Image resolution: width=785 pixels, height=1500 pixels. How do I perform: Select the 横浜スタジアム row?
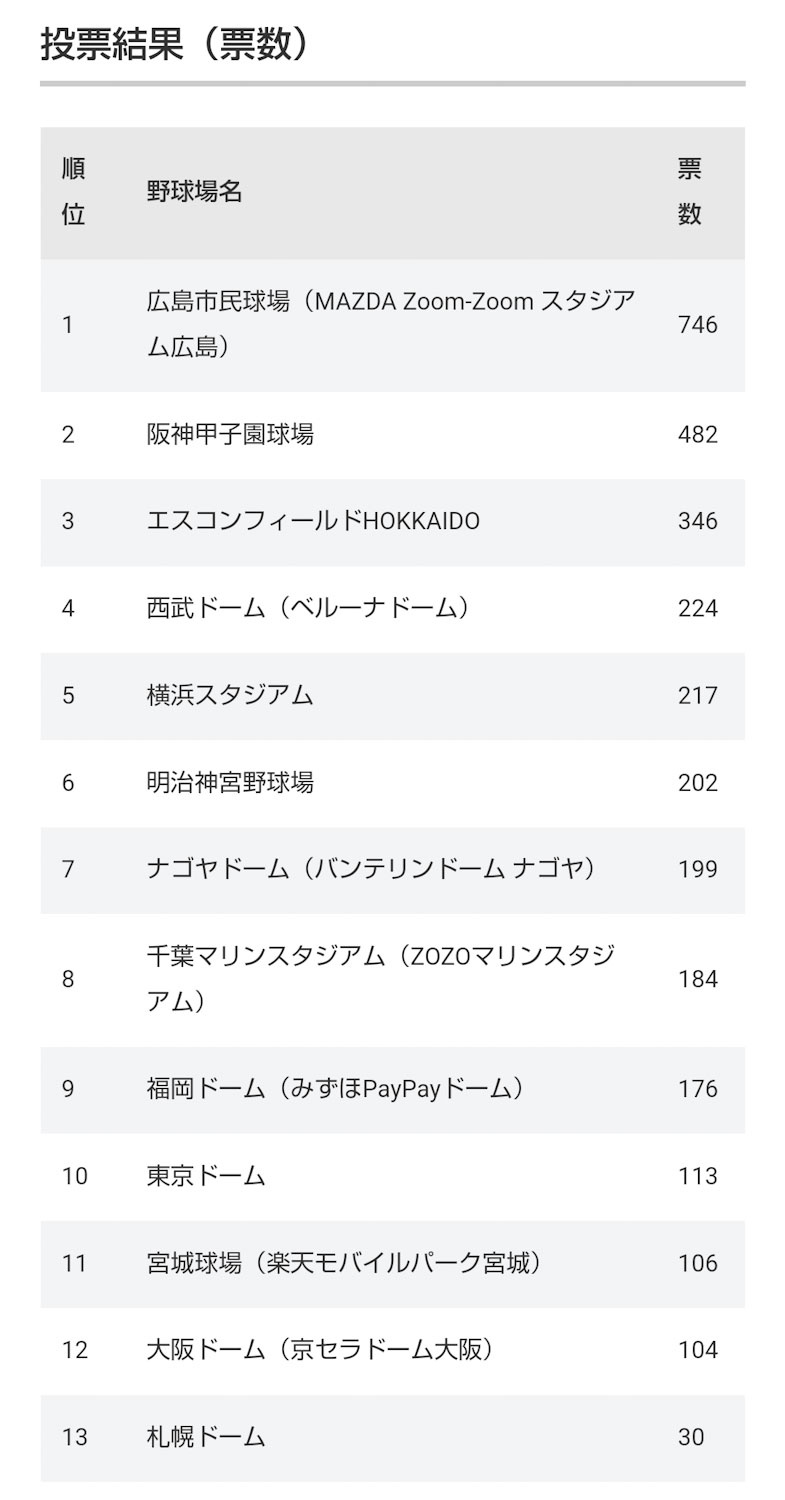point(230,695)
